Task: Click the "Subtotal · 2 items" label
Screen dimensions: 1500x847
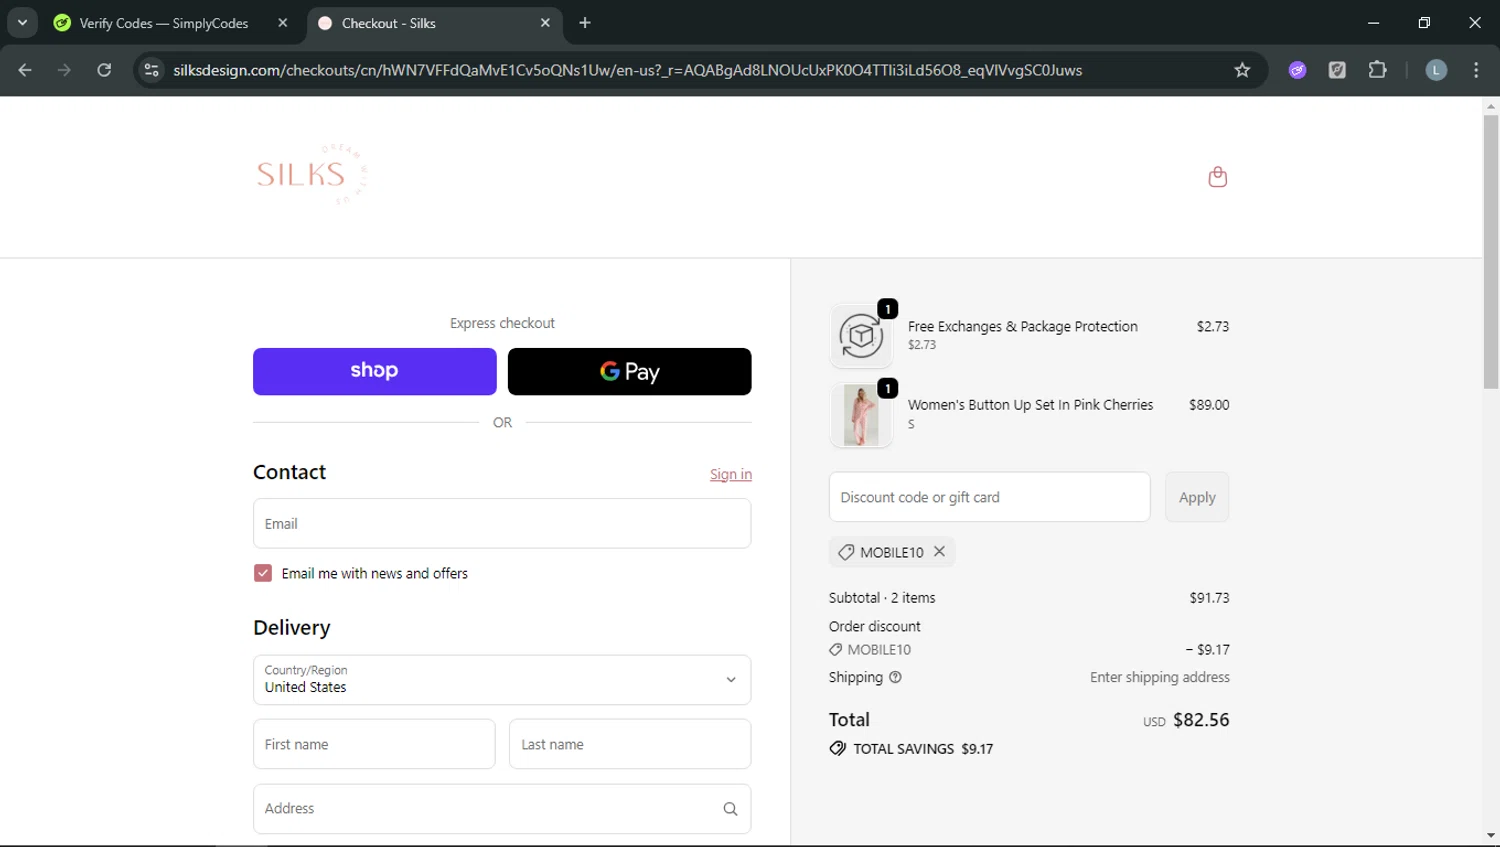Action: pos(882,598)
